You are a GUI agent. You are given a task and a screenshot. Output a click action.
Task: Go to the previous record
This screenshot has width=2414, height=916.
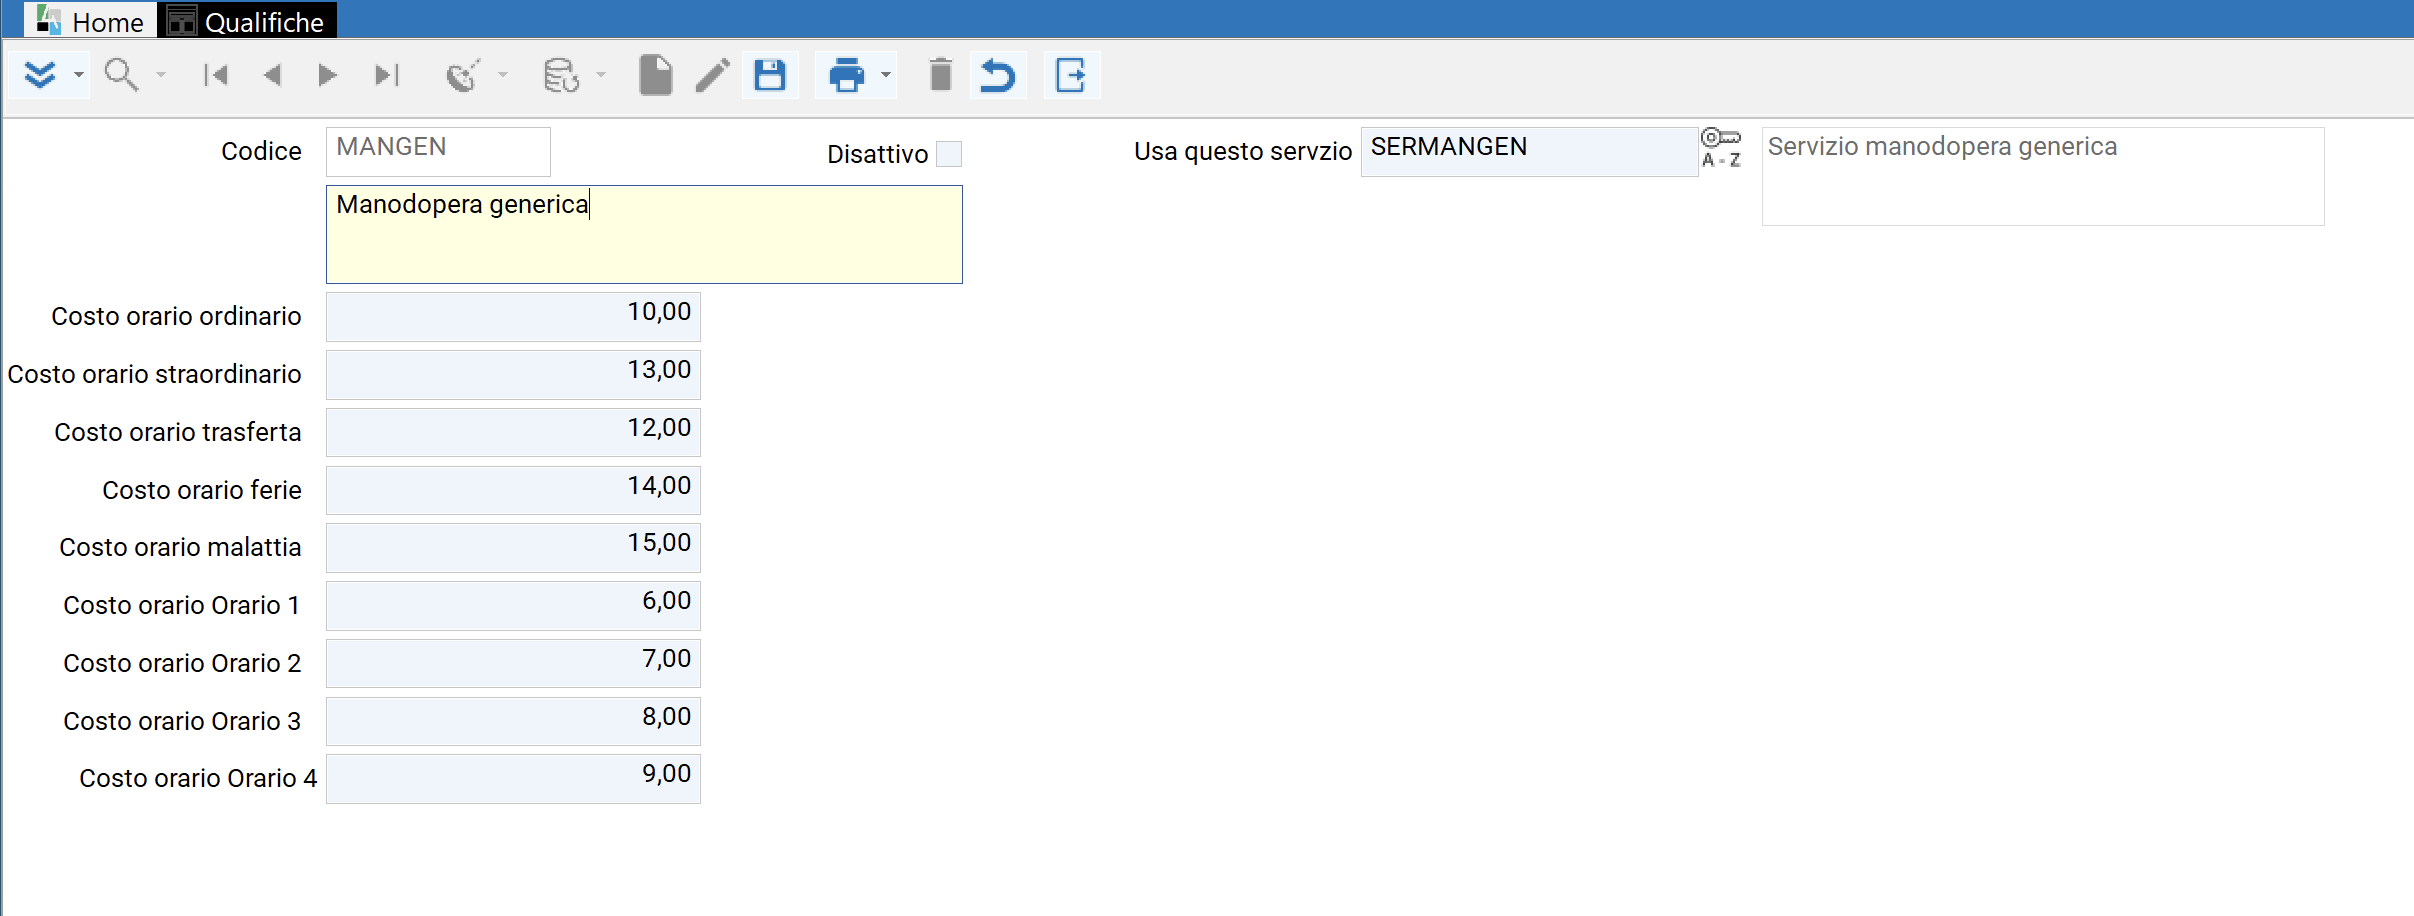pyautogui.click(x=272, y=75)
